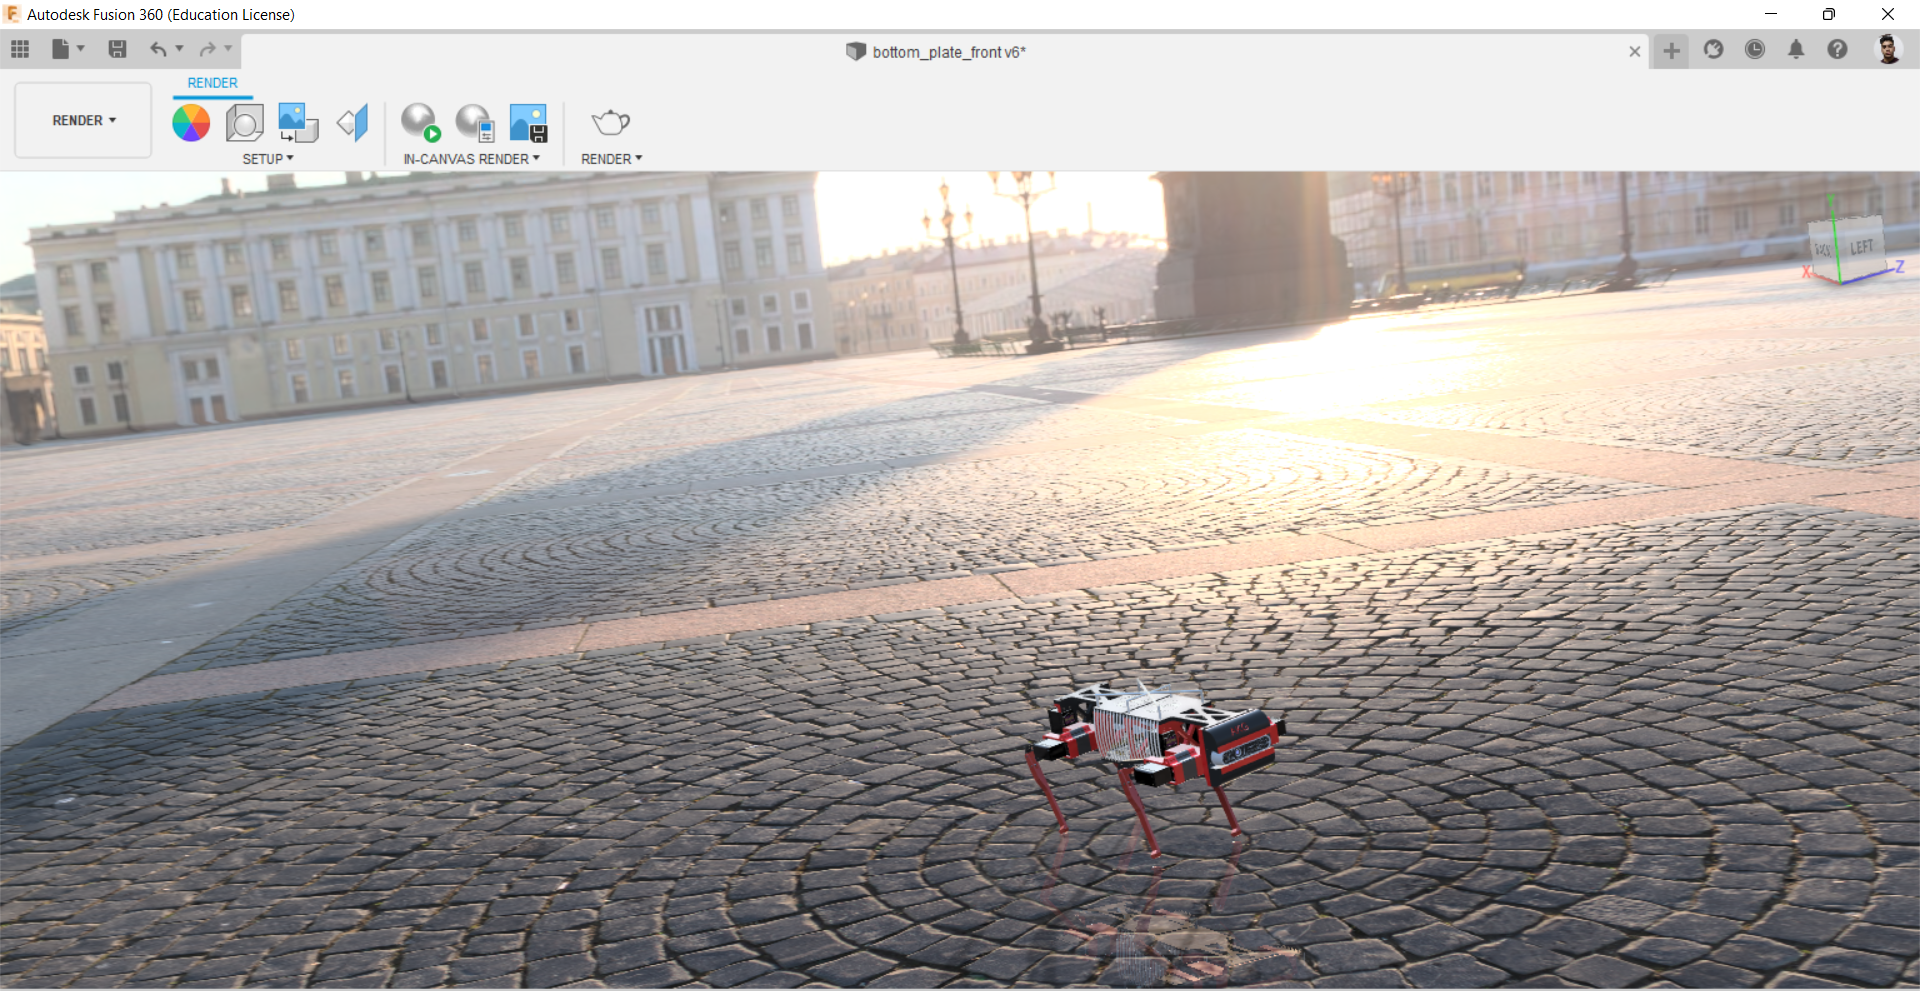Open the Decal tool

tap(298, 123)
